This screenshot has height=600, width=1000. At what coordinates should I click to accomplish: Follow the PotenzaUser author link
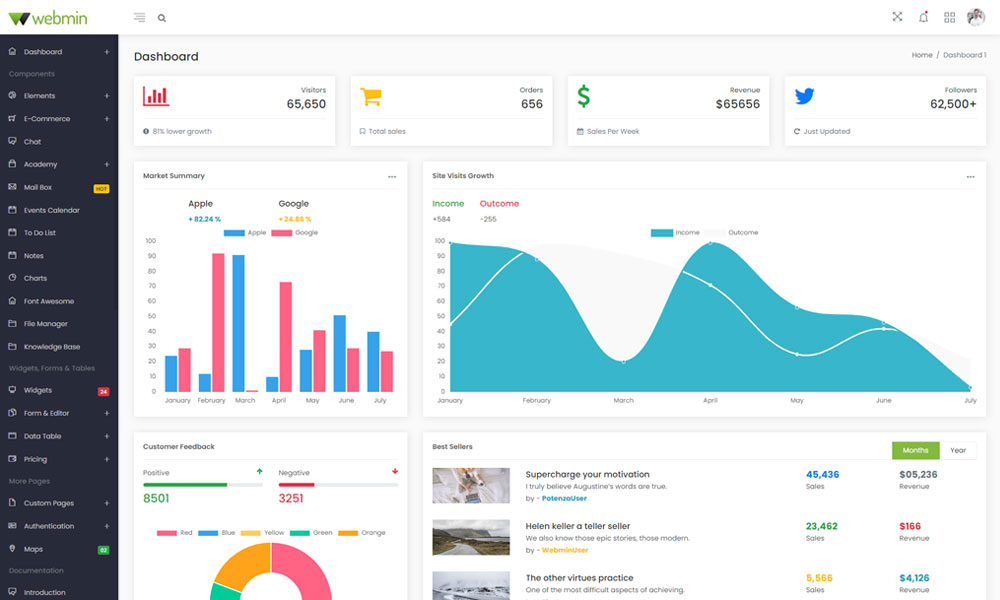pos(564,498)
